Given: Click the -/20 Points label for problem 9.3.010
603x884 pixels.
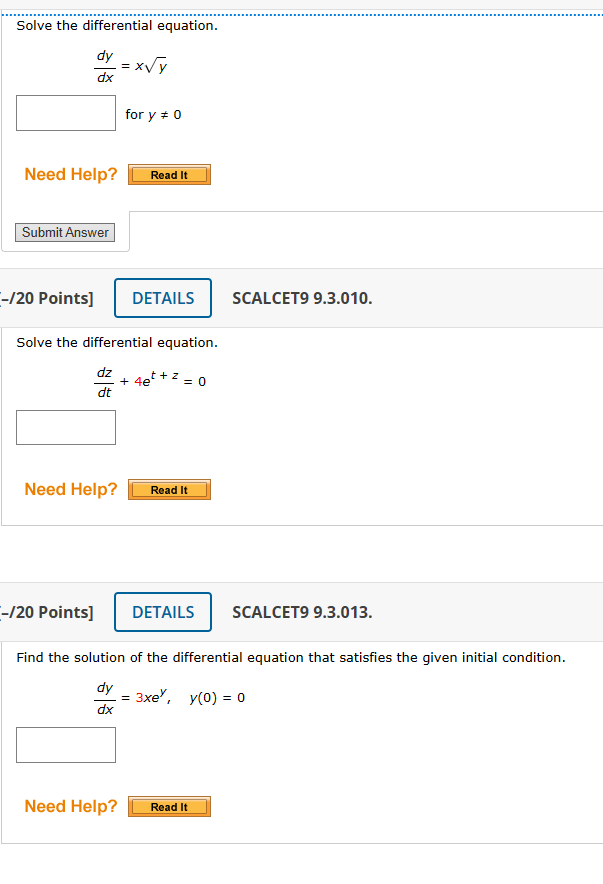Looking at the screenshot, I should pyautogui.click(x=36, y=297).
